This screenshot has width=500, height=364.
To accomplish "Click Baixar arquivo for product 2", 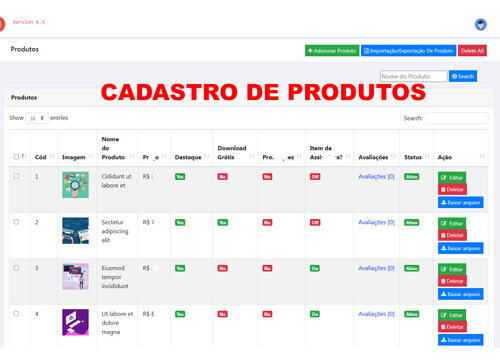I will (x=461, y=248).
